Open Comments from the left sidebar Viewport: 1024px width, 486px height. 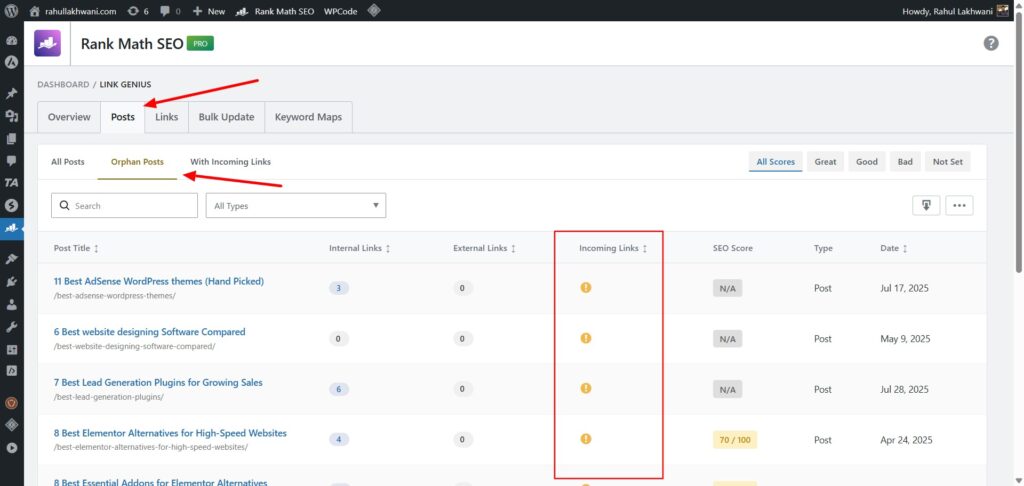pos(11,160)
